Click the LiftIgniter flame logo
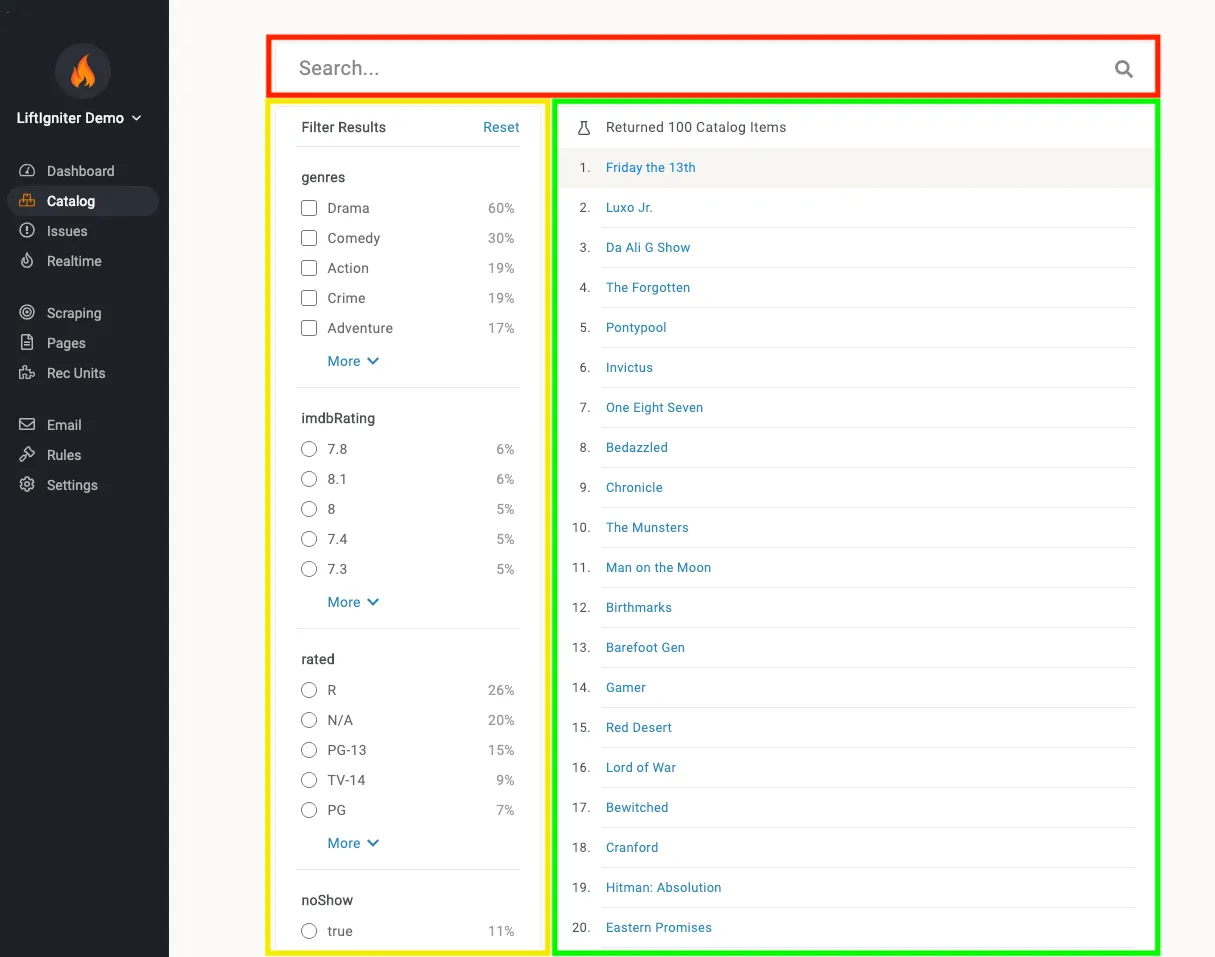The image size is (1215, 957). pos(83,70)
